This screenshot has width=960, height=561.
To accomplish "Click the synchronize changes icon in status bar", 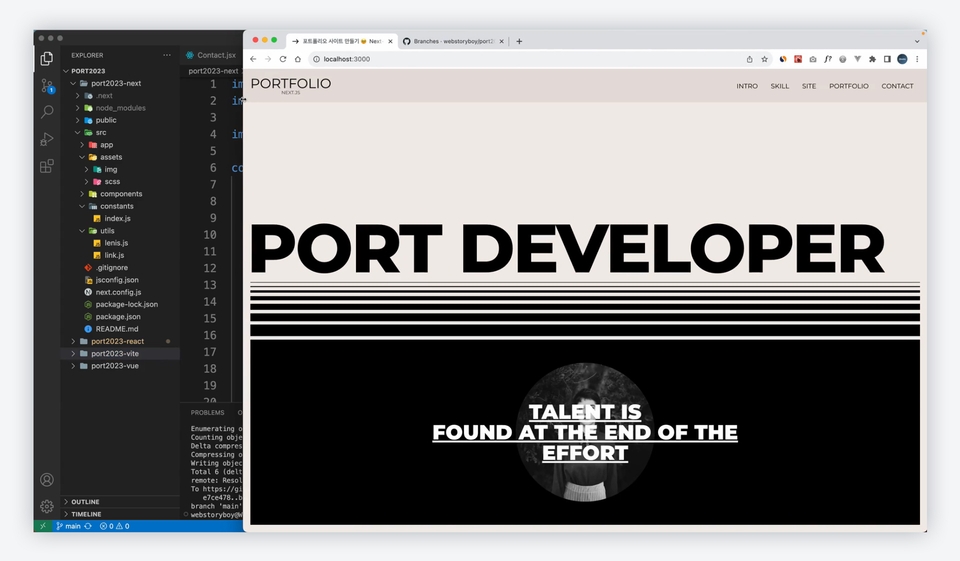I will coord(88,526).
